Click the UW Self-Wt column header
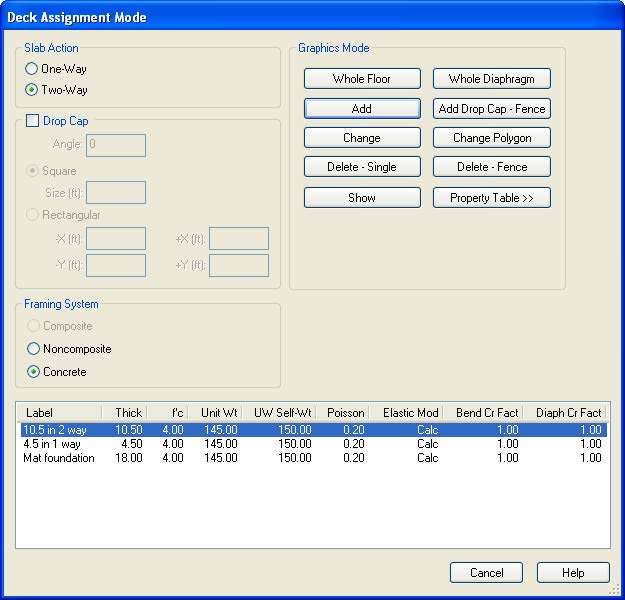 coord(280,413)
